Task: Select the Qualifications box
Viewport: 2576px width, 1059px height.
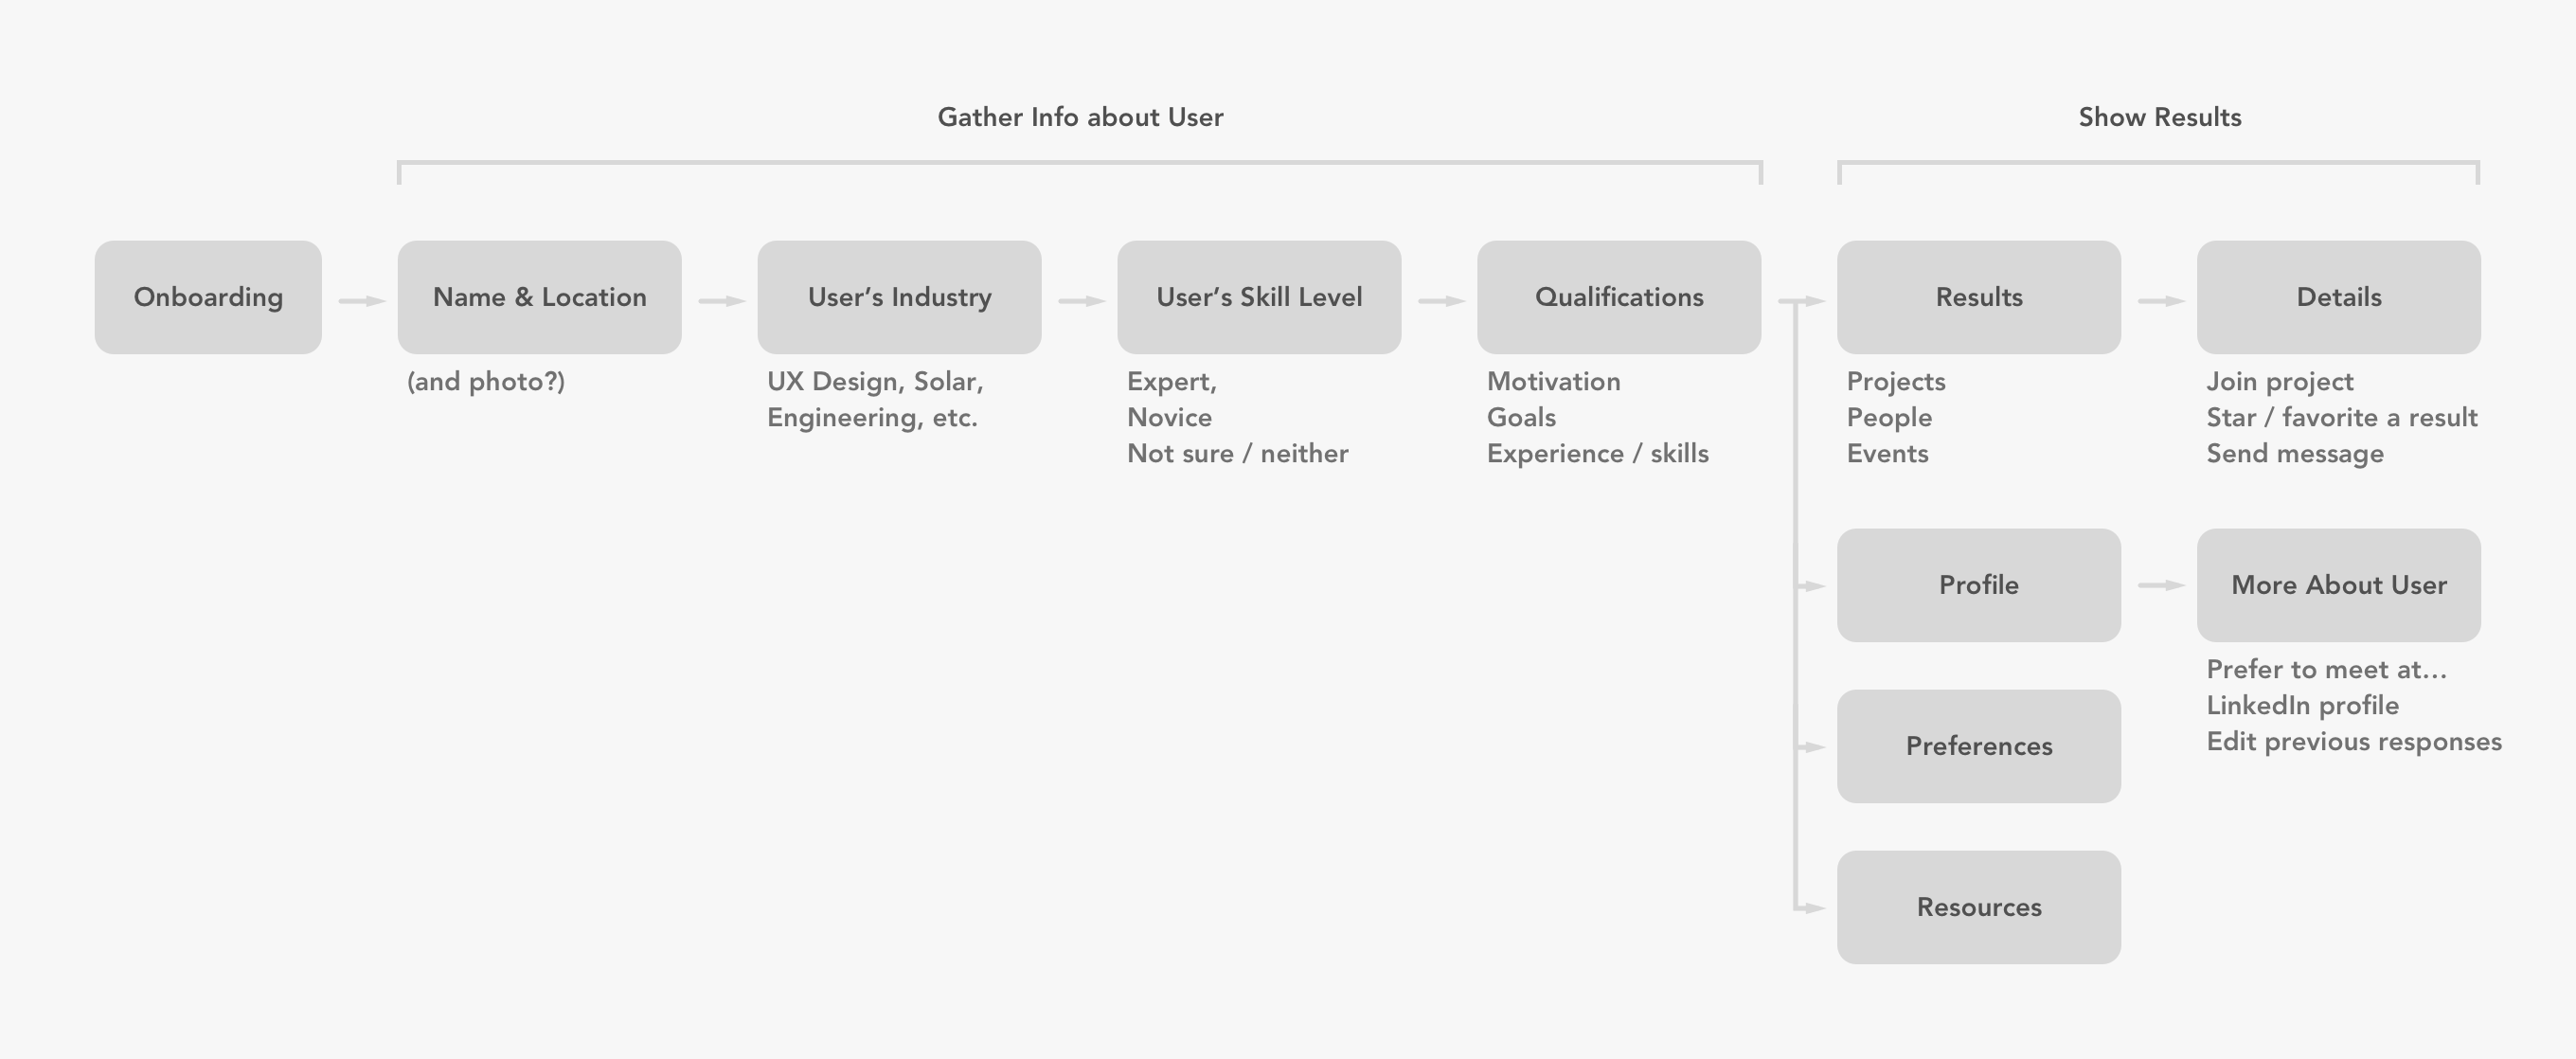Action: 1619,297
